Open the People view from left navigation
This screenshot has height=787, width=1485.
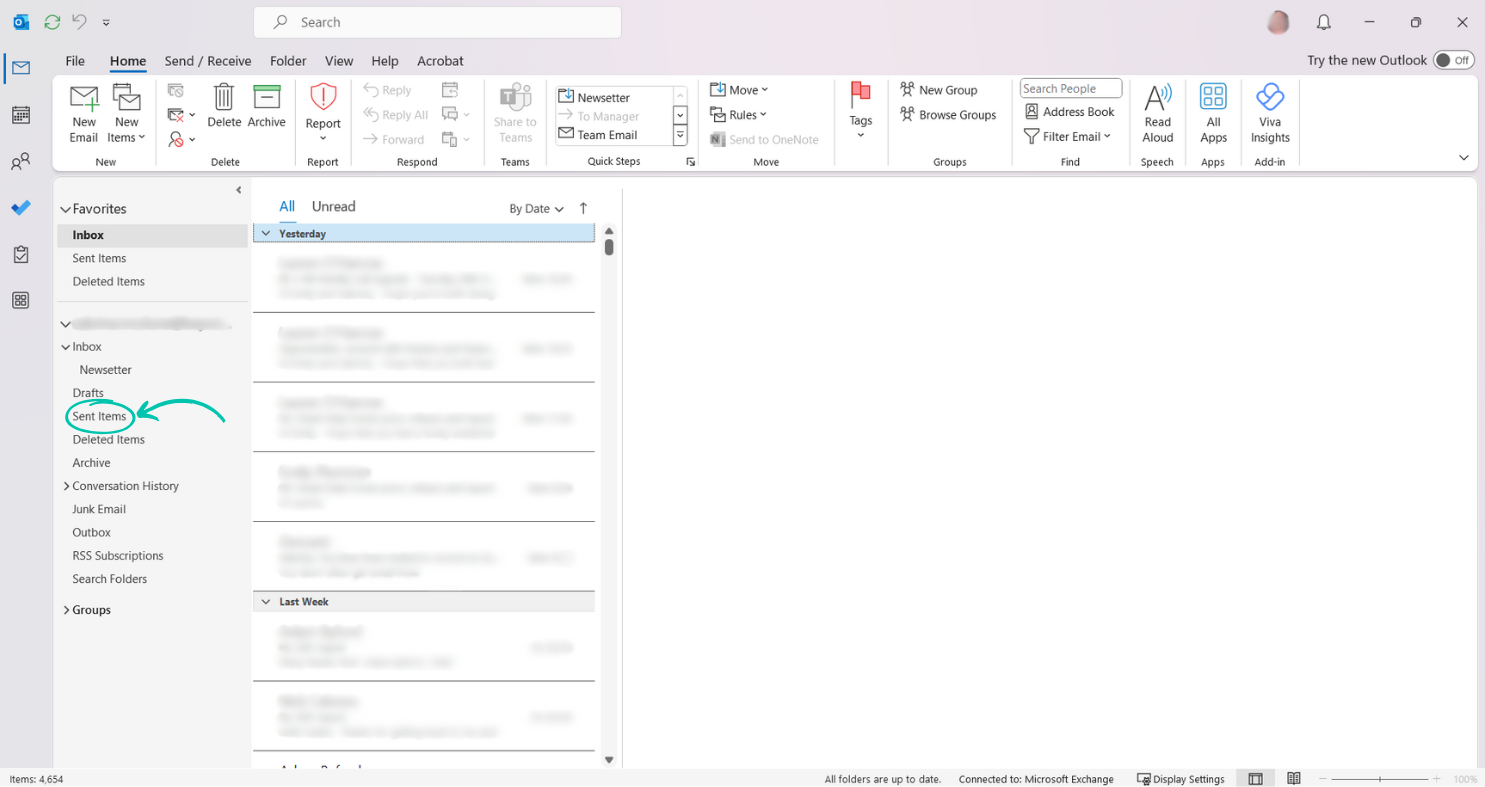click(21, 161)
